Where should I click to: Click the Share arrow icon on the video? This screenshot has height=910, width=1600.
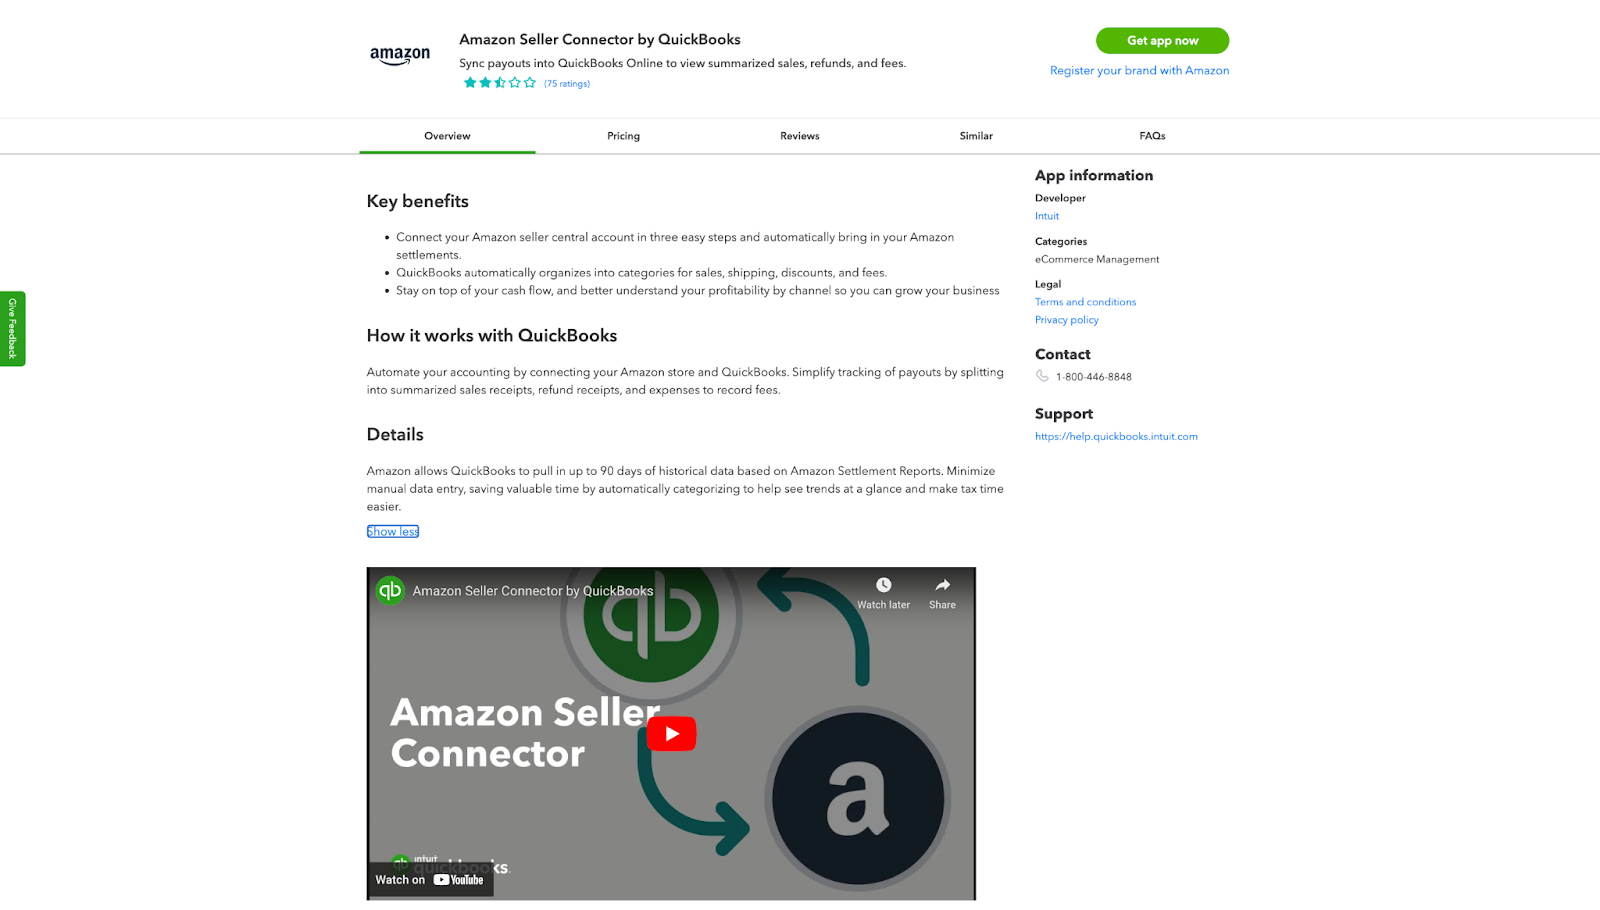[942, 585]
